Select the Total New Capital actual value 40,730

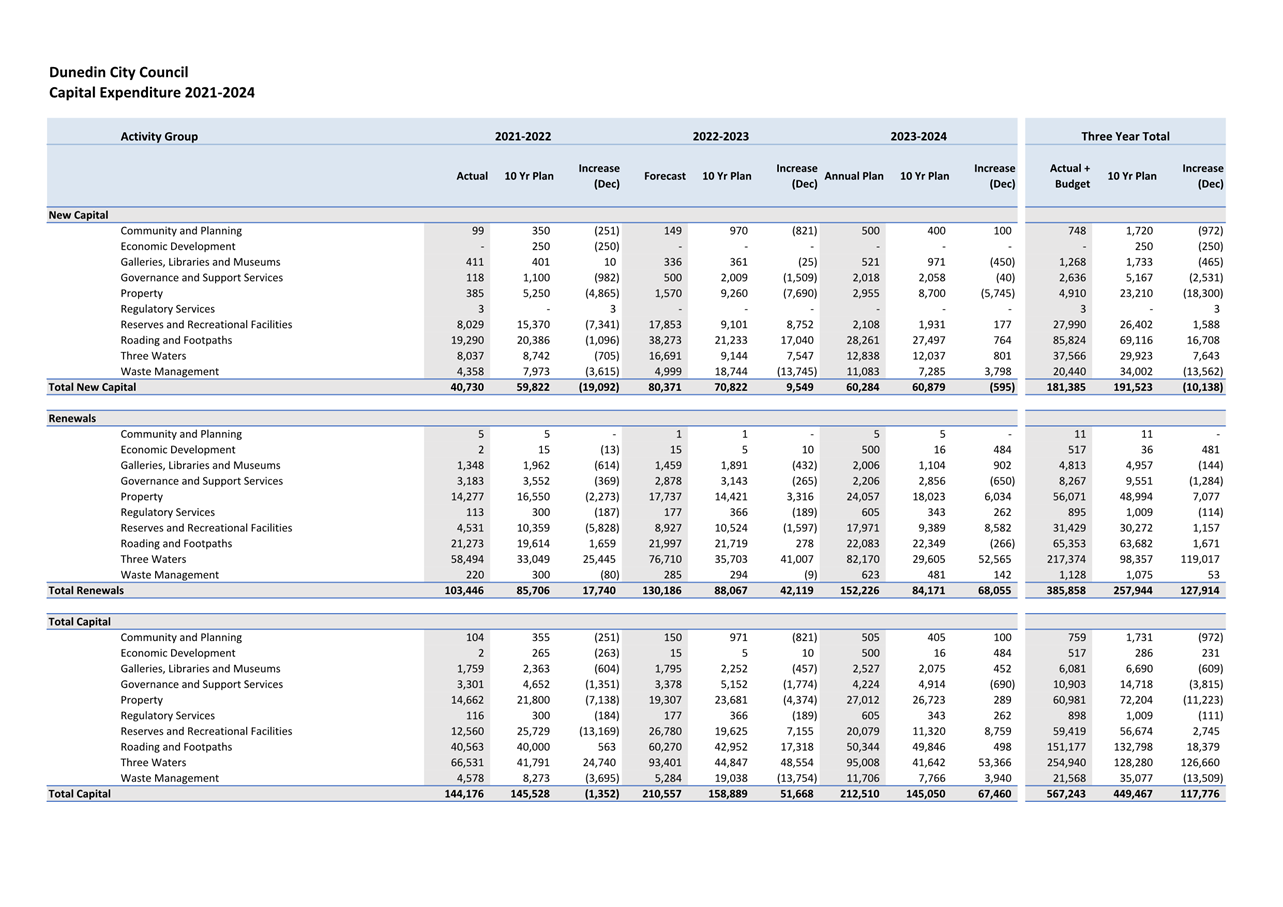click(465, 387)
